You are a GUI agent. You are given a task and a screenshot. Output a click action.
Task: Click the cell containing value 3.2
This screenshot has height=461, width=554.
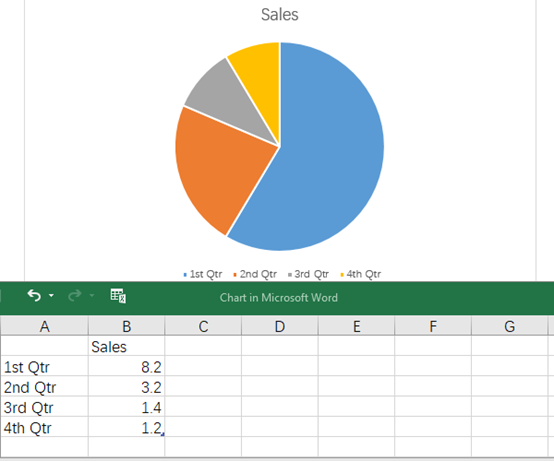pyautogui.click(x=126, y=387)
